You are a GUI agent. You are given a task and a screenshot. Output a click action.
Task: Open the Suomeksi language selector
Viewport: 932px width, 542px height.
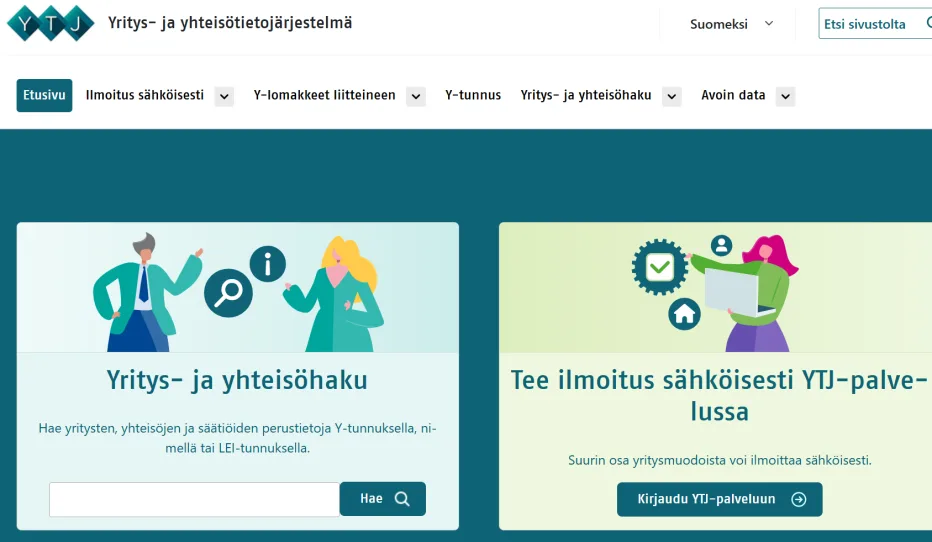tap(731, 24)
